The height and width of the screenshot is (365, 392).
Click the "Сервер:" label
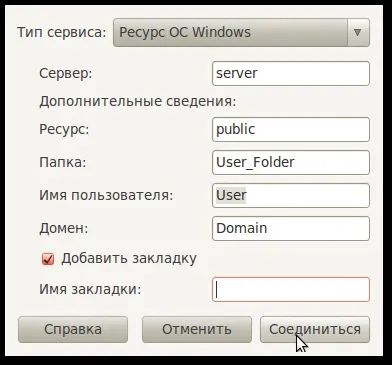pyautogui.click(x=66, y=73)
